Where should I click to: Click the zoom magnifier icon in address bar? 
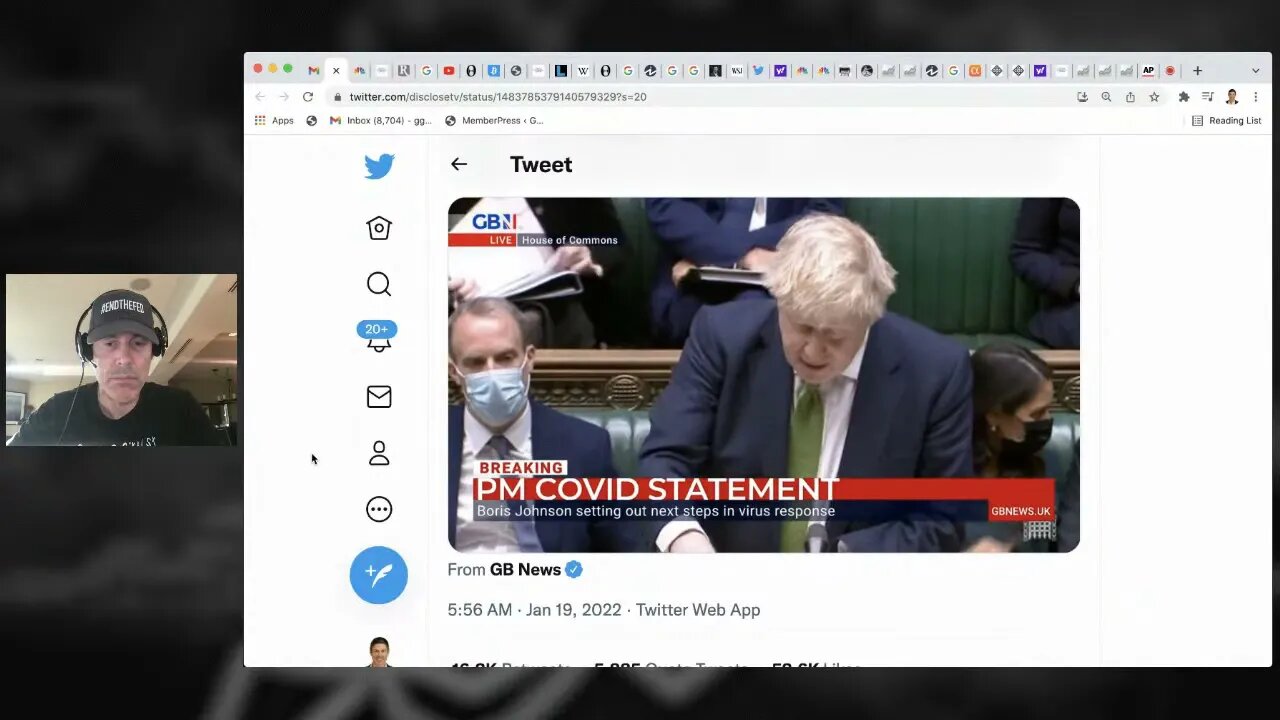point(1106,97)
